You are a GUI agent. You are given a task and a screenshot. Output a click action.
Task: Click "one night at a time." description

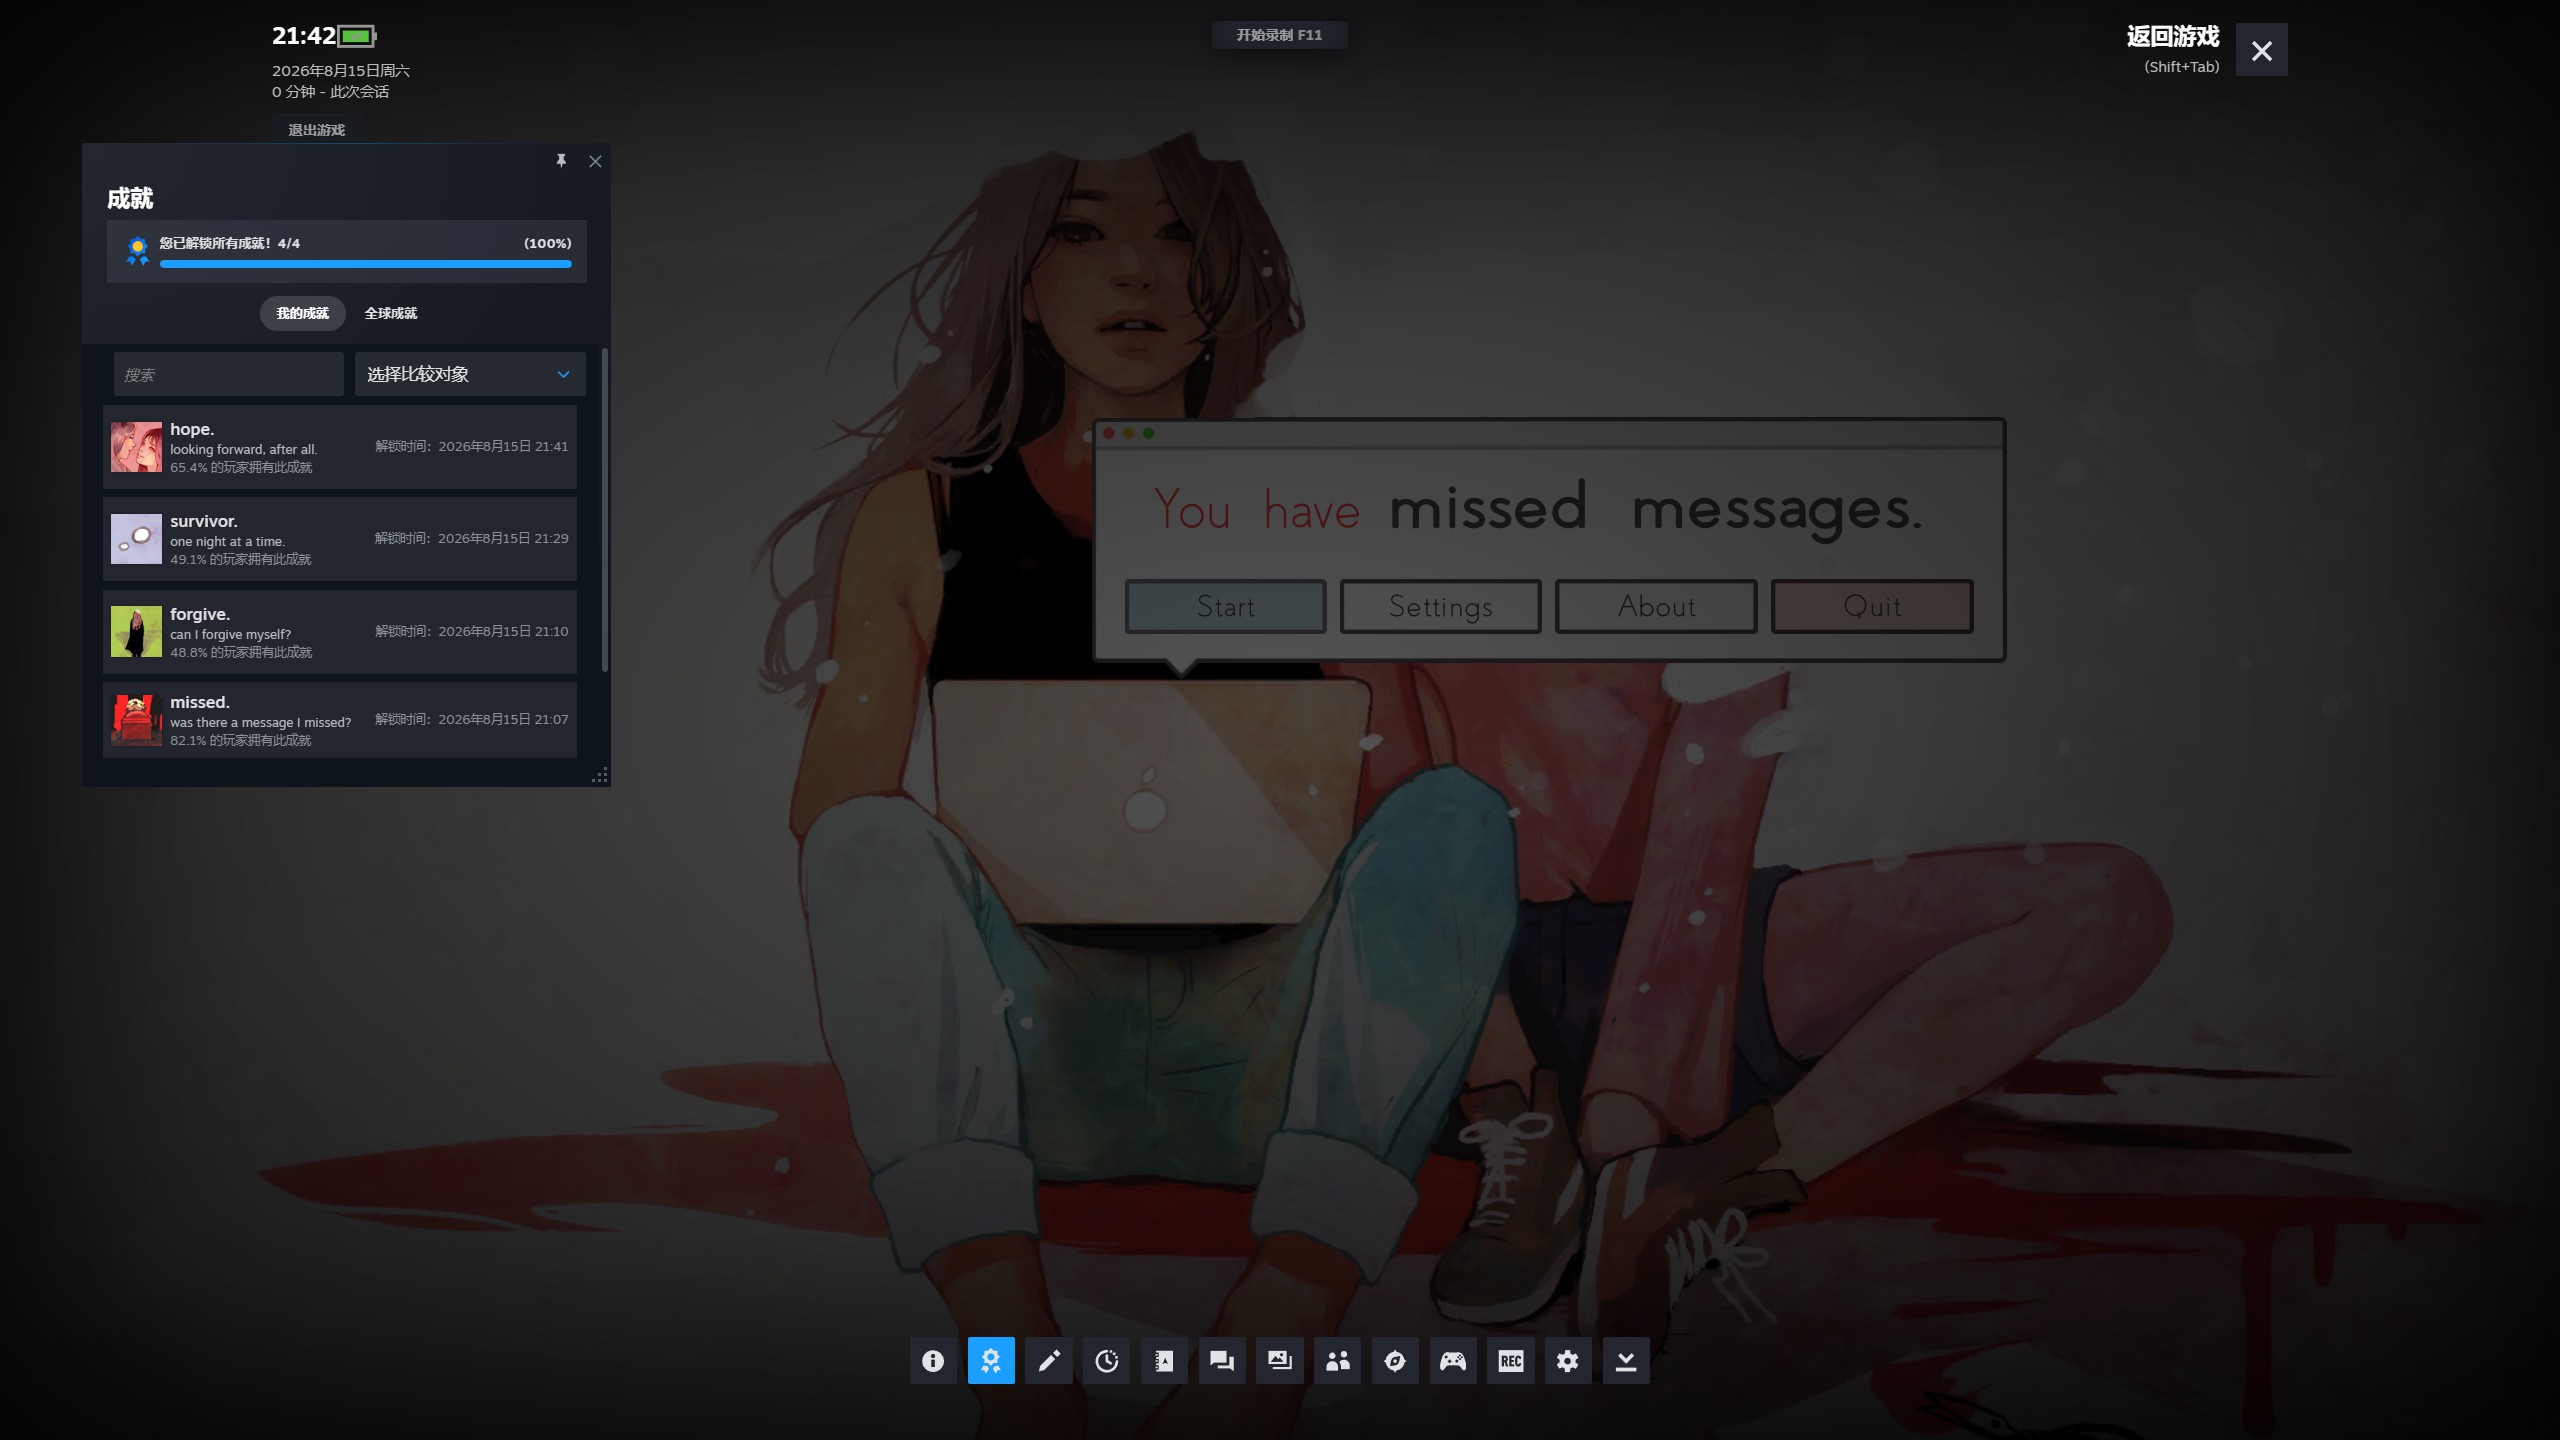228,541
